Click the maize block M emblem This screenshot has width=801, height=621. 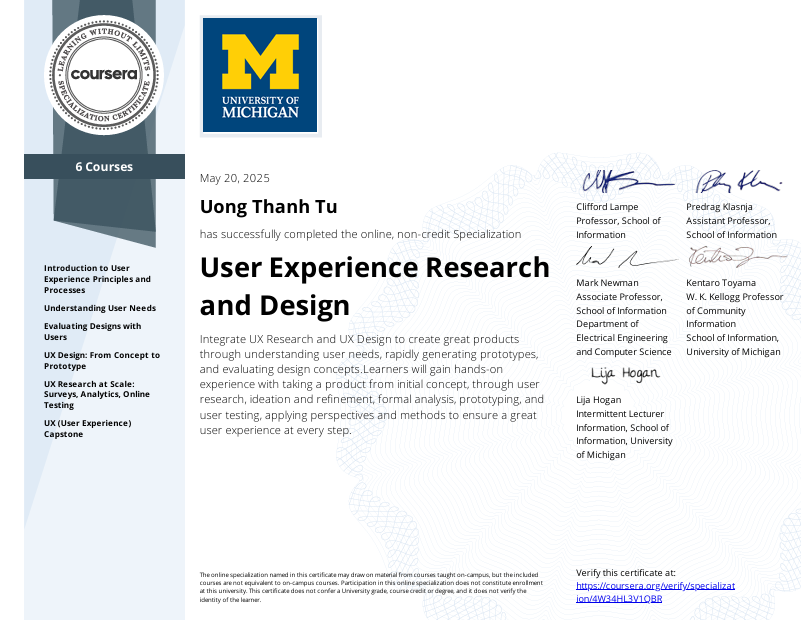259,62
